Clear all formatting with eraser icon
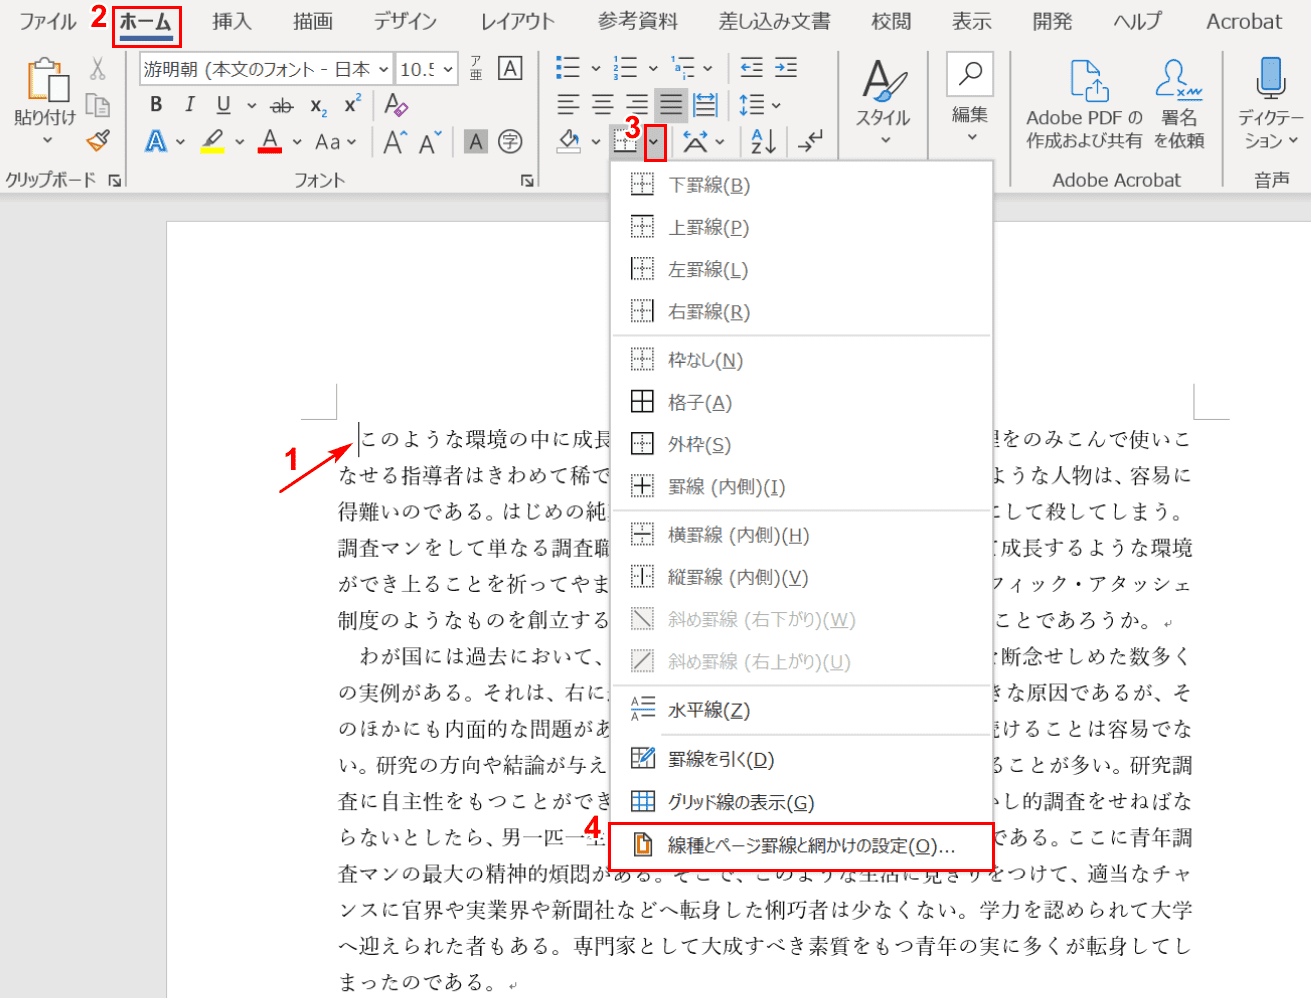This screenshot has width=1311, height=998. (396, 105)
